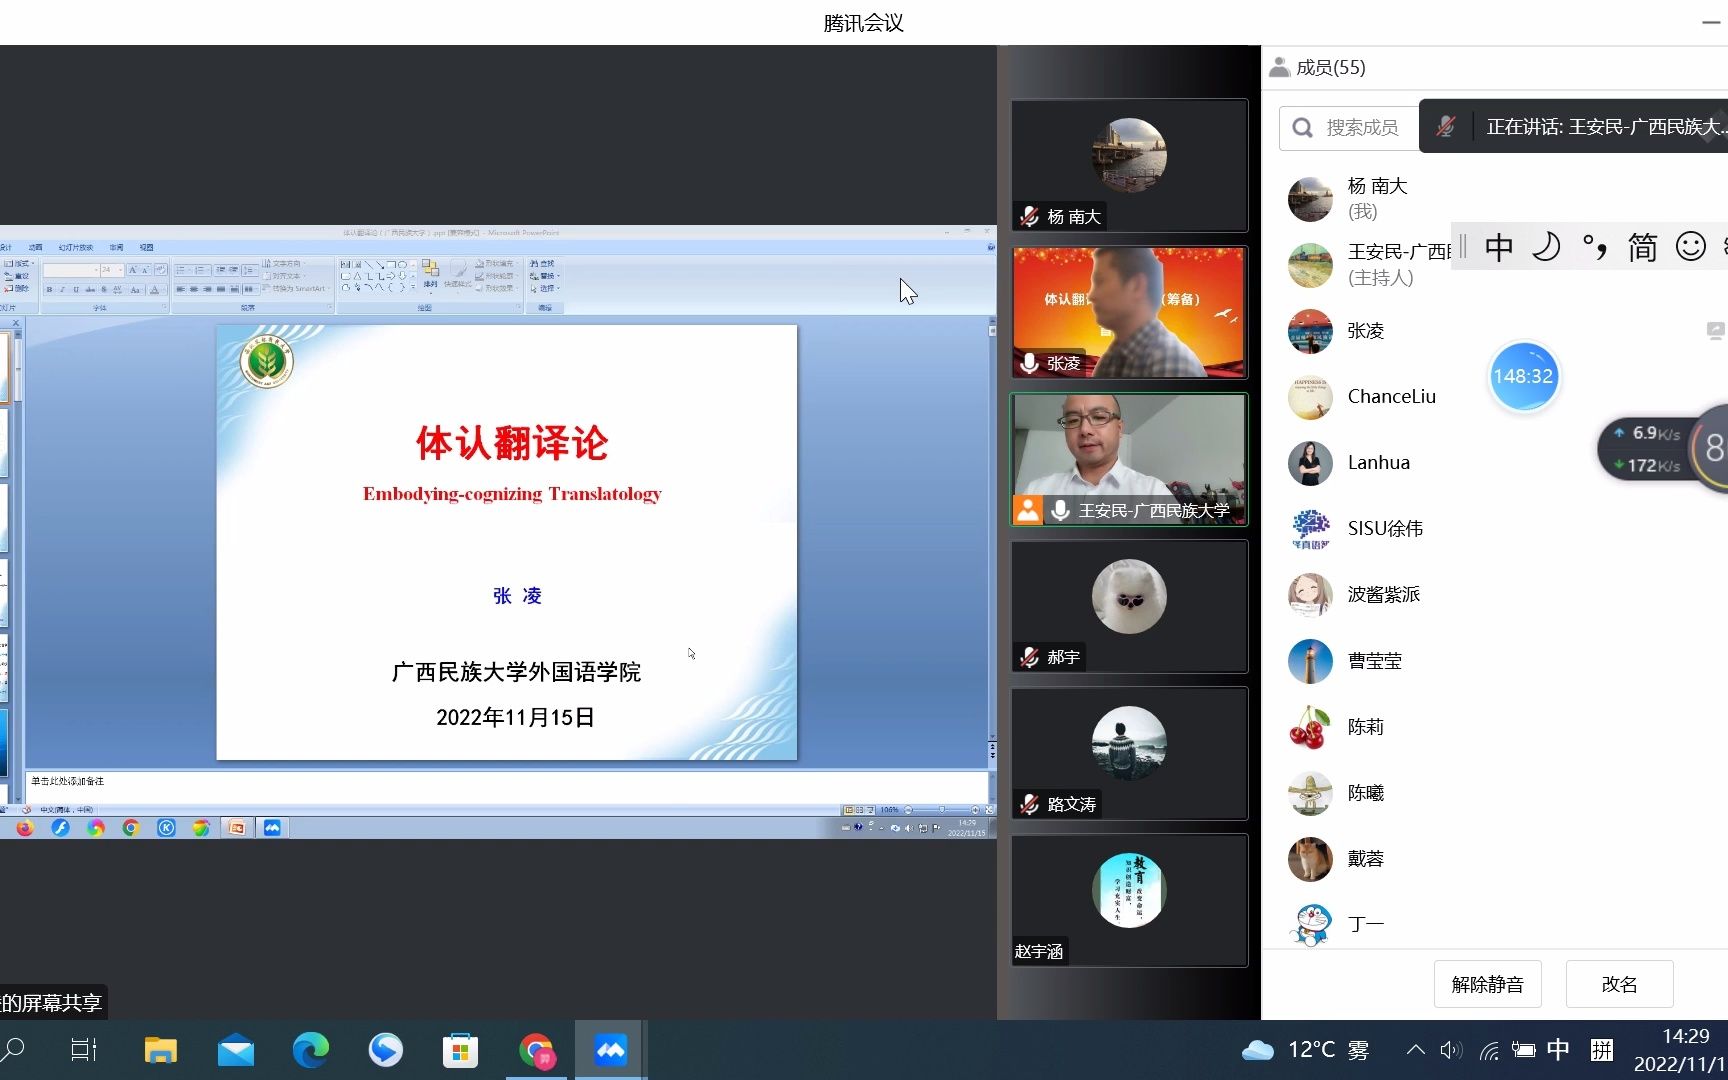Click the battery icon in the system tray

coord(1523,1050)
